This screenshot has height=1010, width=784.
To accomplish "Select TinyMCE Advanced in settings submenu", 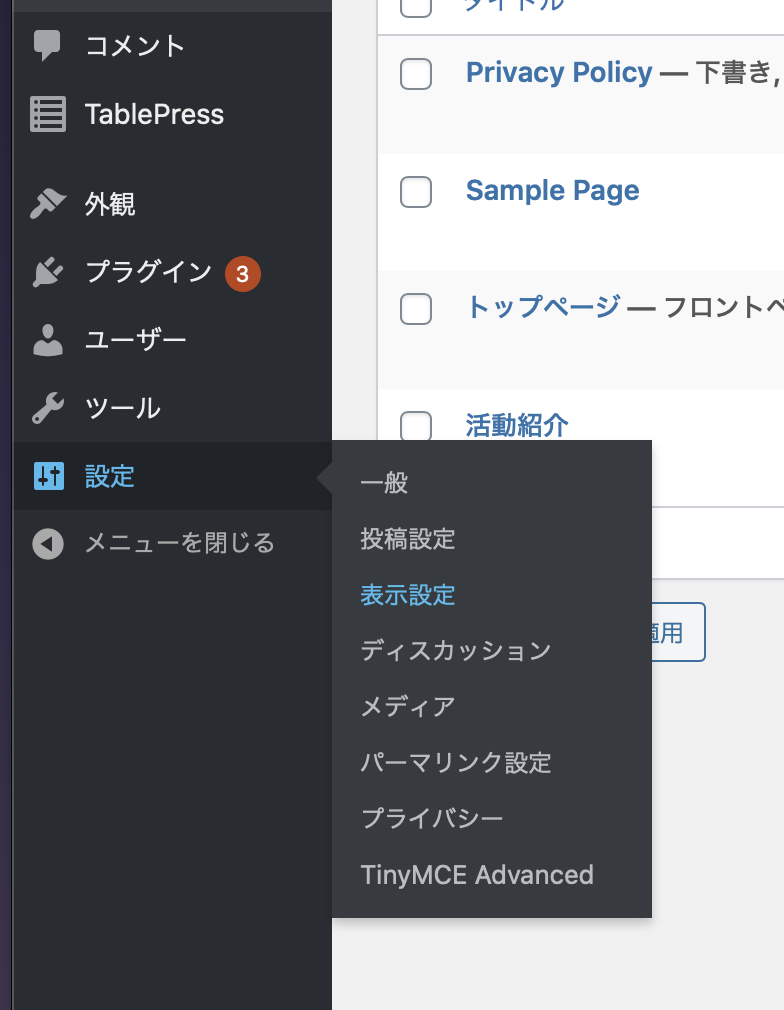I will 477,875.
